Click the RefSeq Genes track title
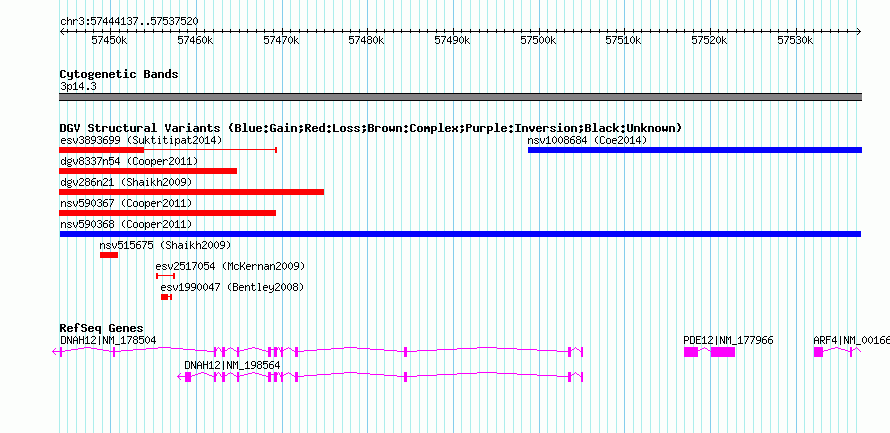 click(102, 329)
